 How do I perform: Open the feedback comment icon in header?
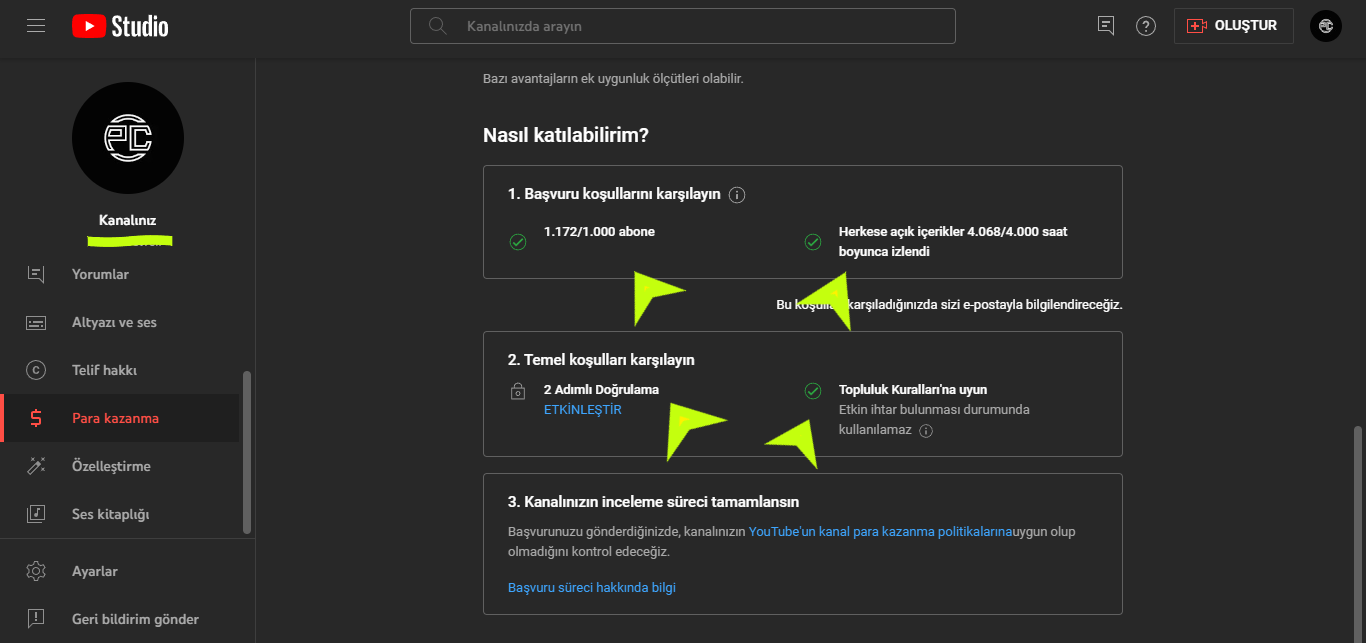click(1106, 26)
